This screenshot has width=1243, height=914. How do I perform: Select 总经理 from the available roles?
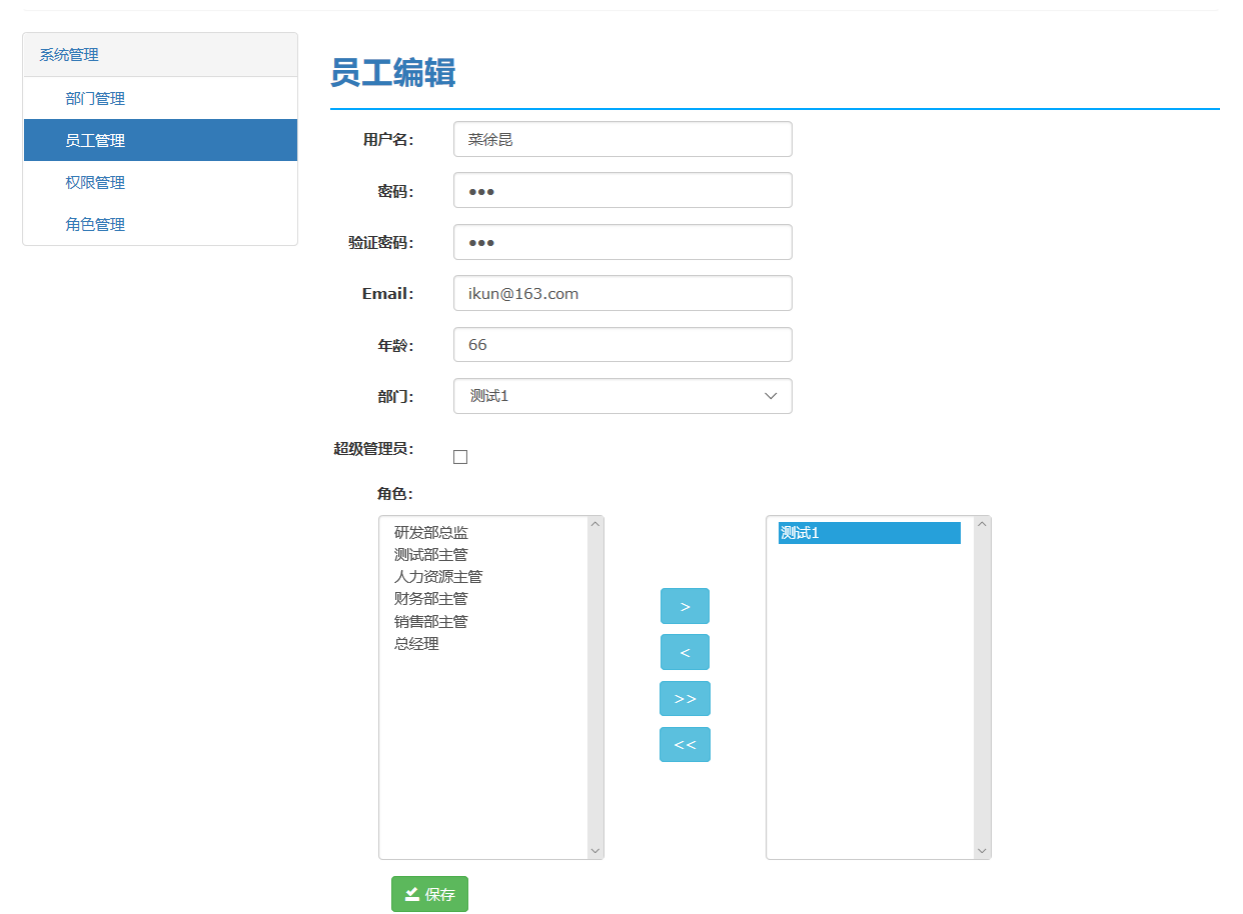click(413, 643)
